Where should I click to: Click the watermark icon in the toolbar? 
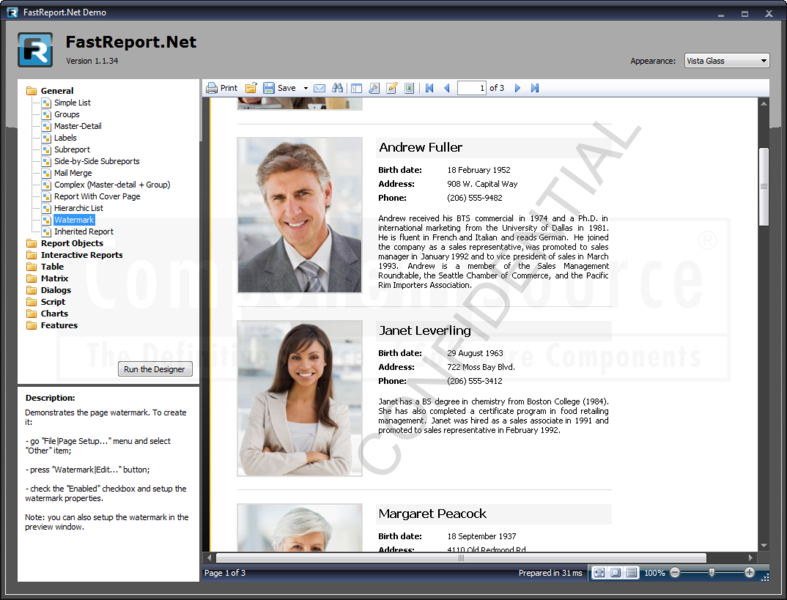click(x=409, y=88)
